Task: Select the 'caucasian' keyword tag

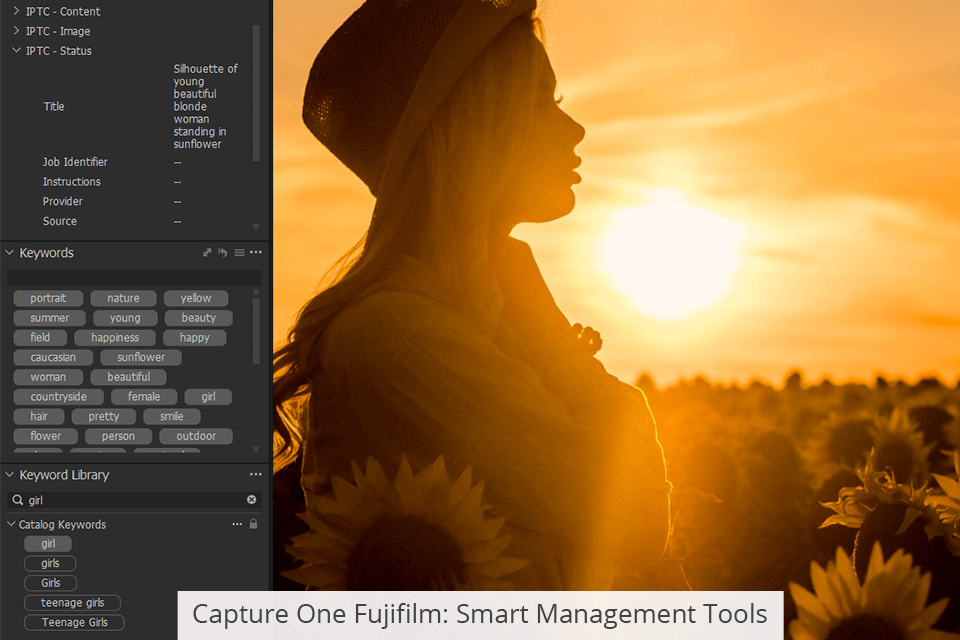Action: pos(53,357)
